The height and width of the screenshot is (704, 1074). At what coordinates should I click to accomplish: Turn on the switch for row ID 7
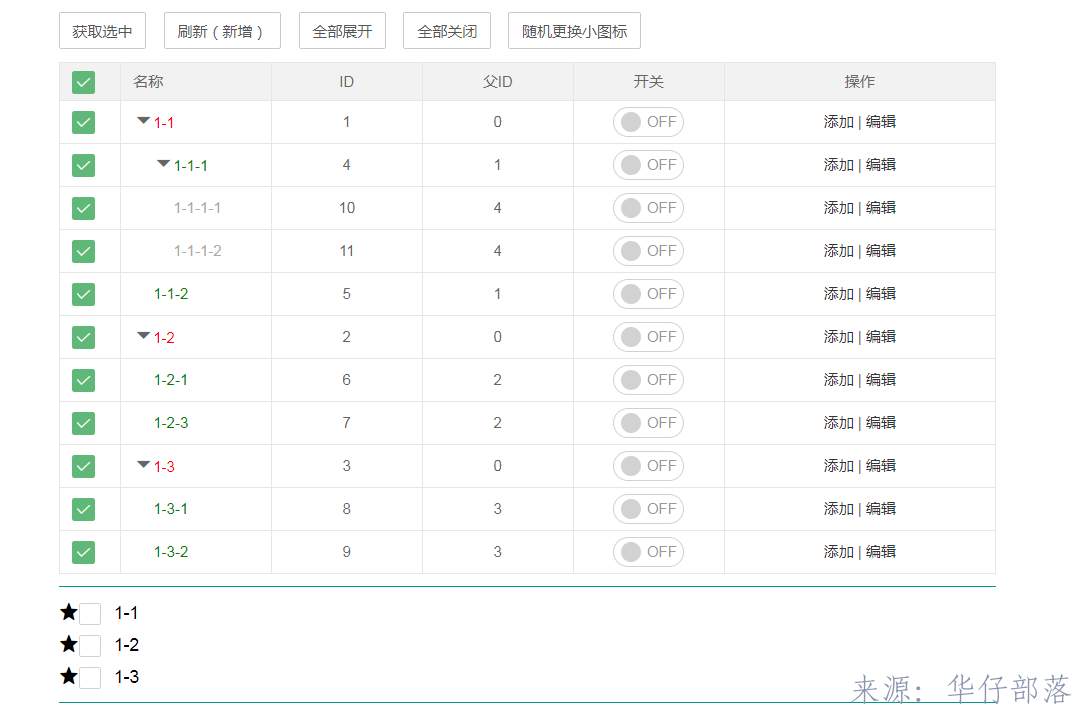[648, 423]
